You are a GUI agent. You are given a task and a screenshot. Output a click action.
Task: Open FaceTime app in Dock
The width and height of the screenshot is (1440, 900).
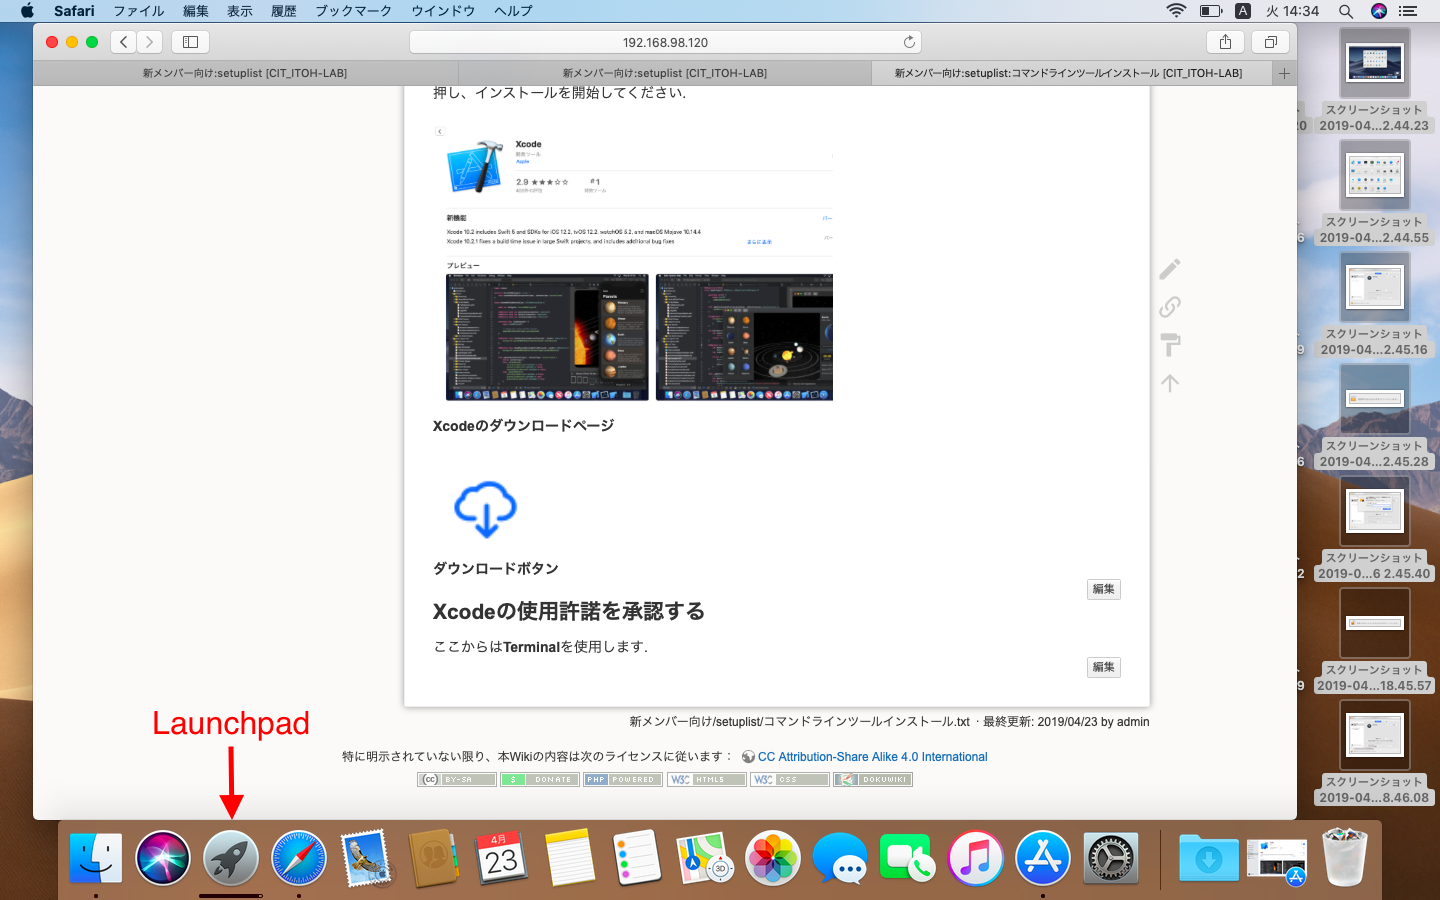908,858
